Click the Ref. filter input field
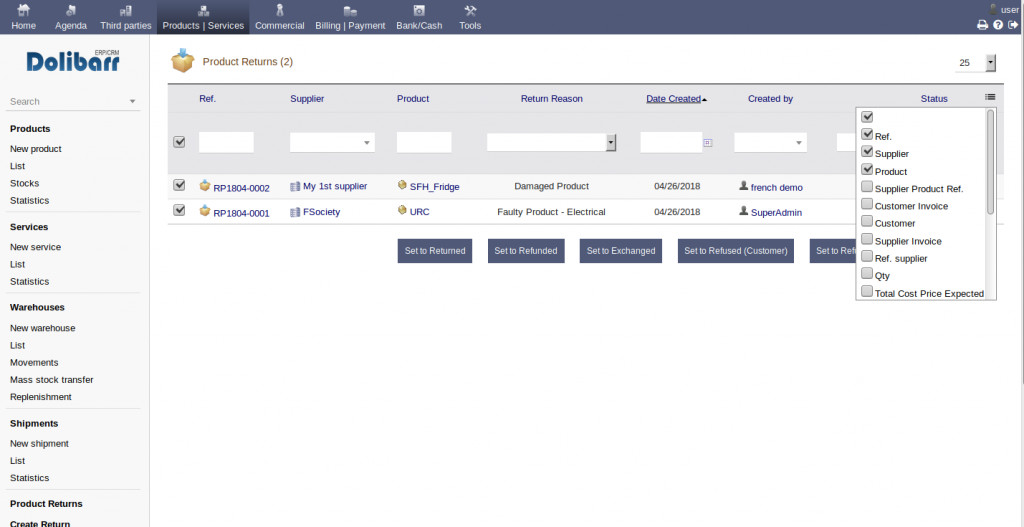 (226, 143)
